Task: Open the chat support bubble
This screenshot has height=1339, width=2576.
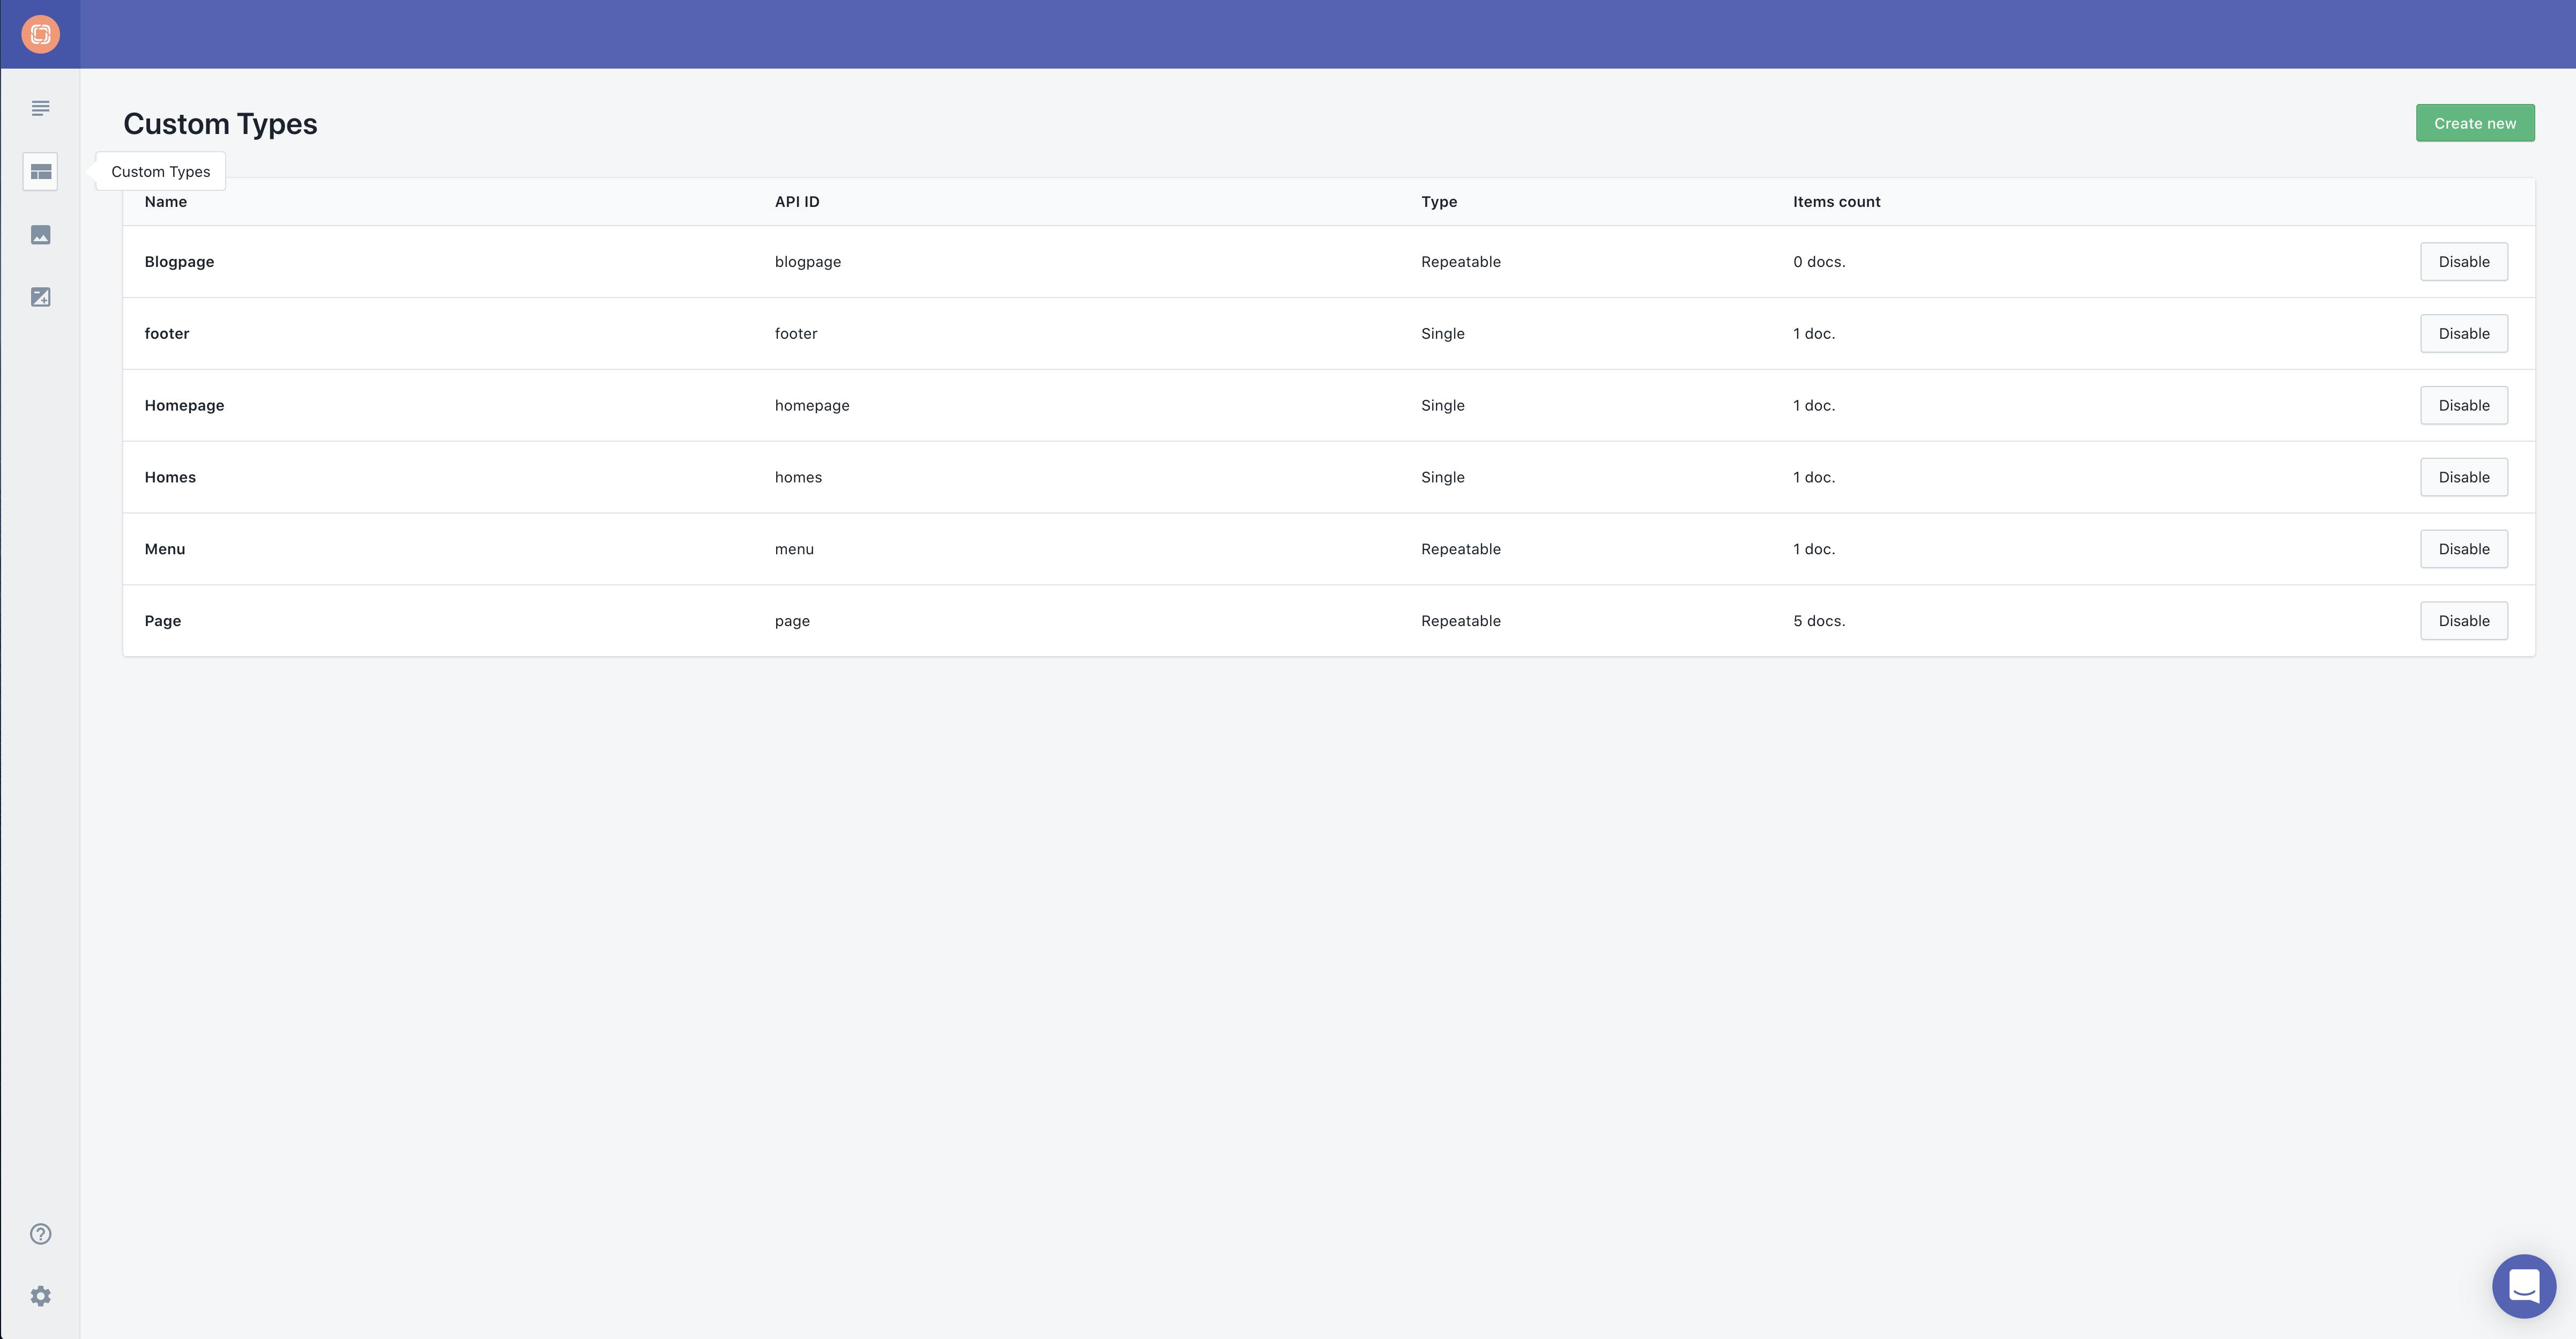Action: (2523, 1286)
